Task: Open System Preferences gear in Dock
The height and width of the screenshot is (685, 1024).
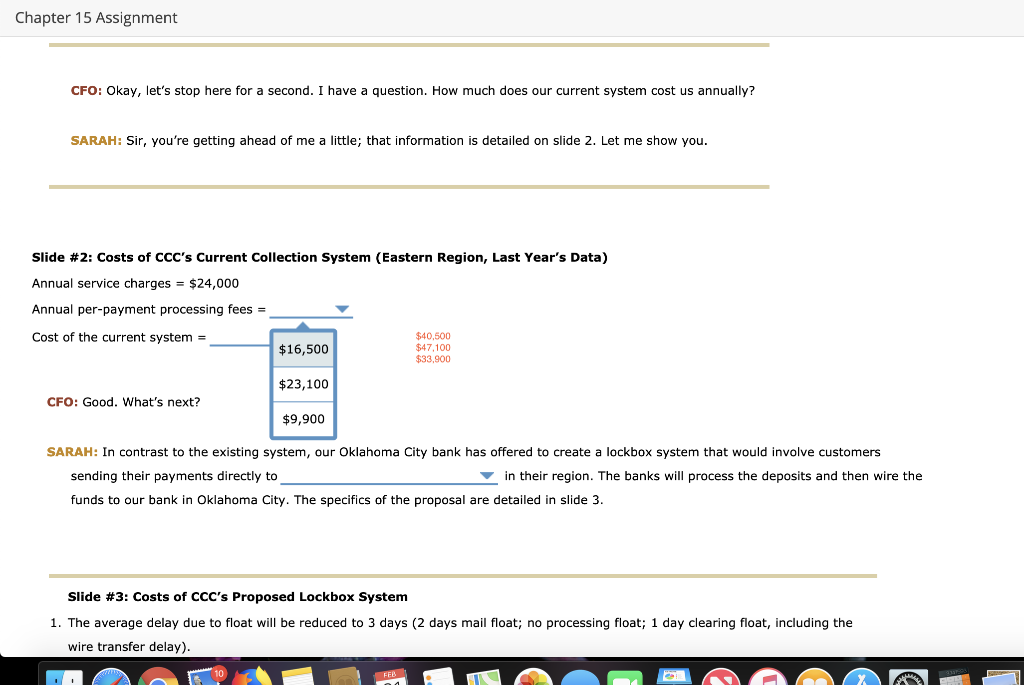Action: [908, 677]
